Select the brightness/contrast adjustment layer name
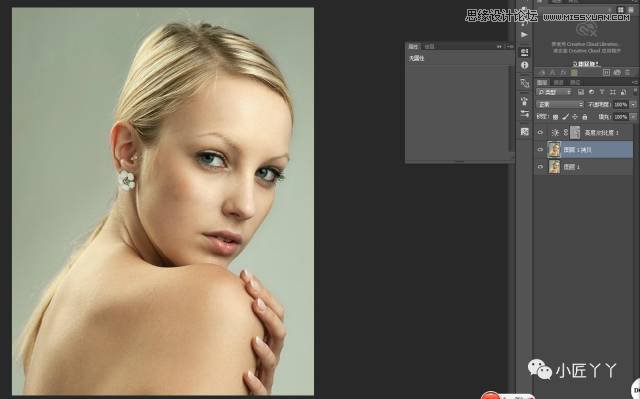Viewport: 640px width, 399px height. click(x=602, y=133)
